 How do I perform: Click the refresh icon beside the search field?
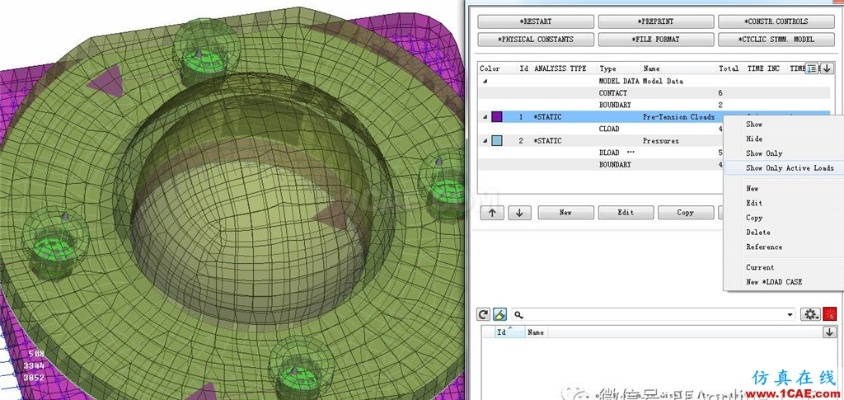tap(482, 314)
